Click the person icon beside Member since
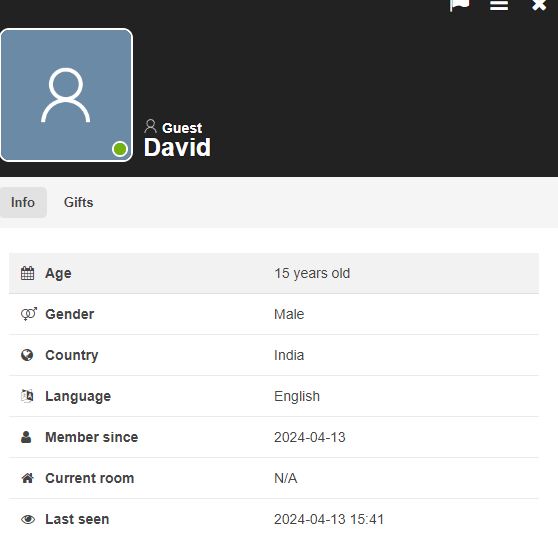558x547 pixels. point(26,437)
